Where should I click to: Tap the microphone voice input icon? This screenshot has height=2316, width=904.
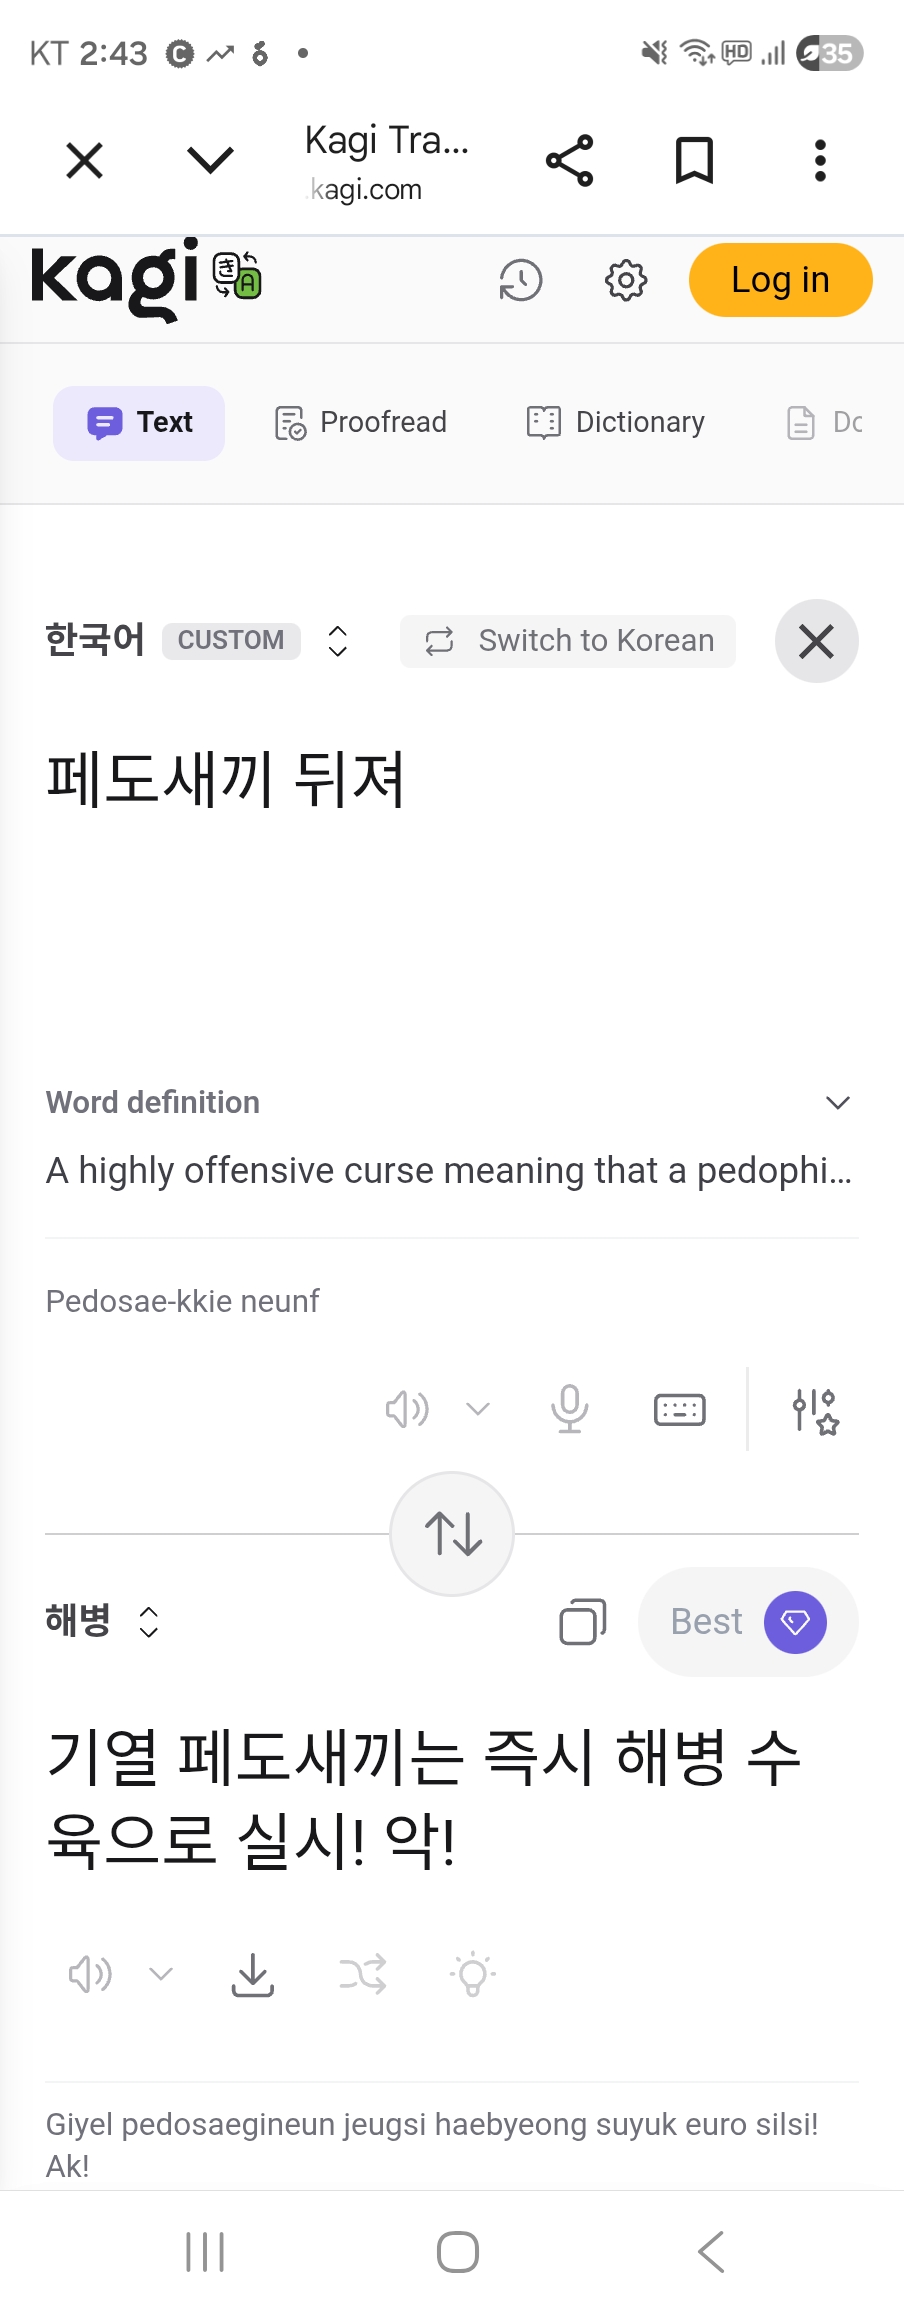pyautogui.click(x=569, y=1409)
